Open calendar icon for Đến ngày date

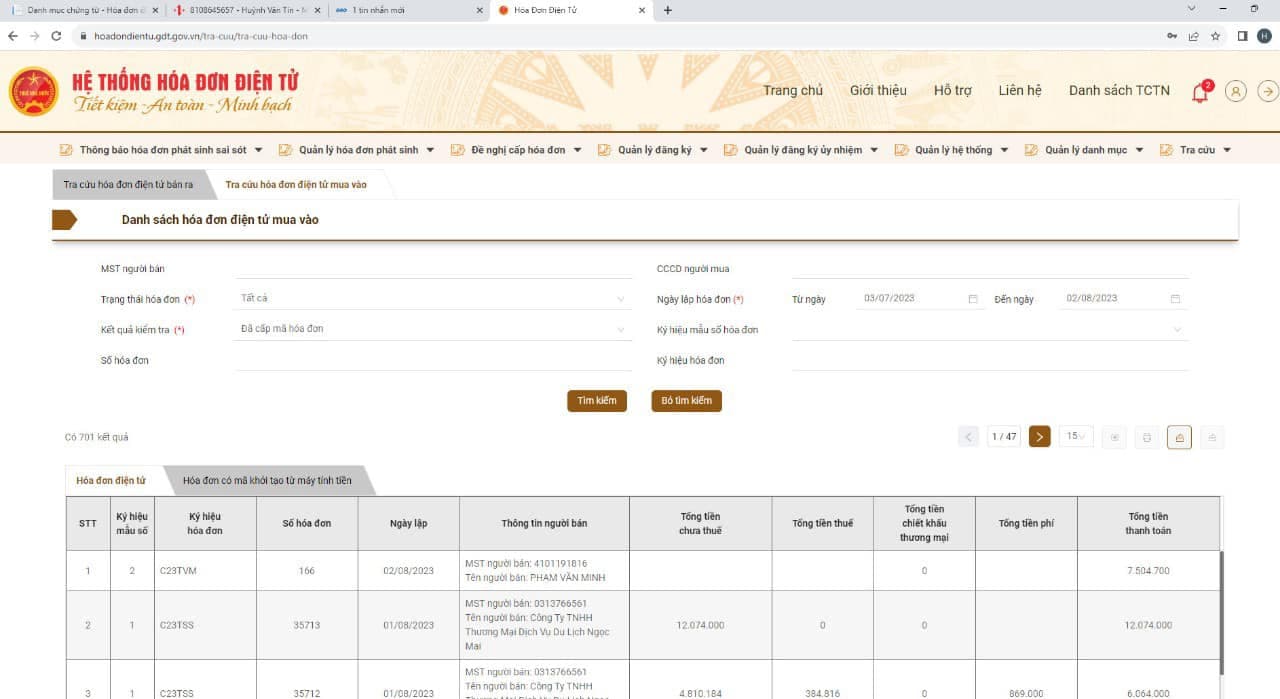tap(1175, 298)
